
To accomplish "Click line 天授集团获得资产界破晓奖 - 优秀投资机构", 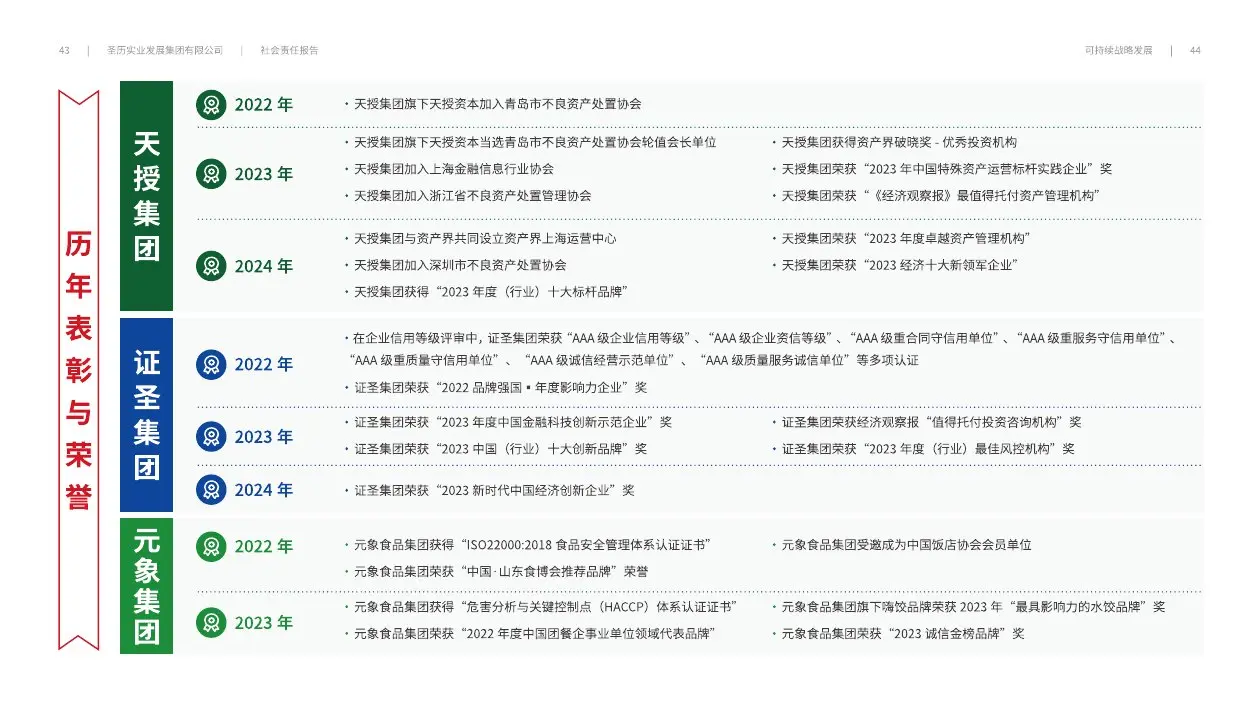I will click(x=894, y=143).
